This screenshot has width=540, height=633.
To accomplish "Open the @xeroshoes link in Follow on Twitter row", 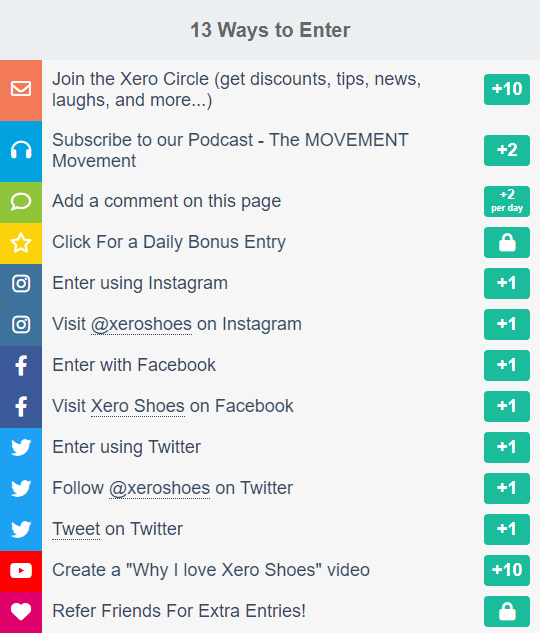I will tap(159, 488).
